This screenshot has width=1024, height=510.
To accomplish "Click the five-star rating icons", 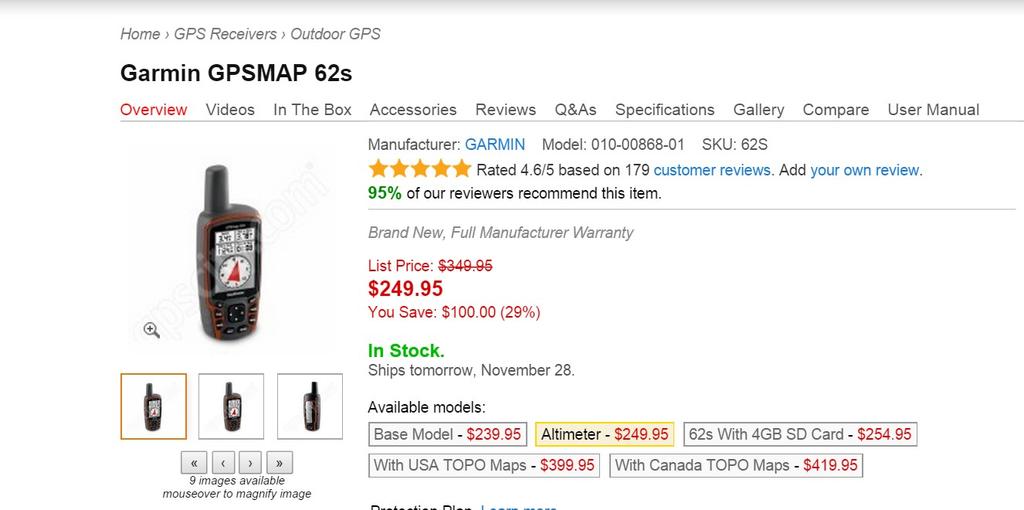I will [x=419, y=169].
